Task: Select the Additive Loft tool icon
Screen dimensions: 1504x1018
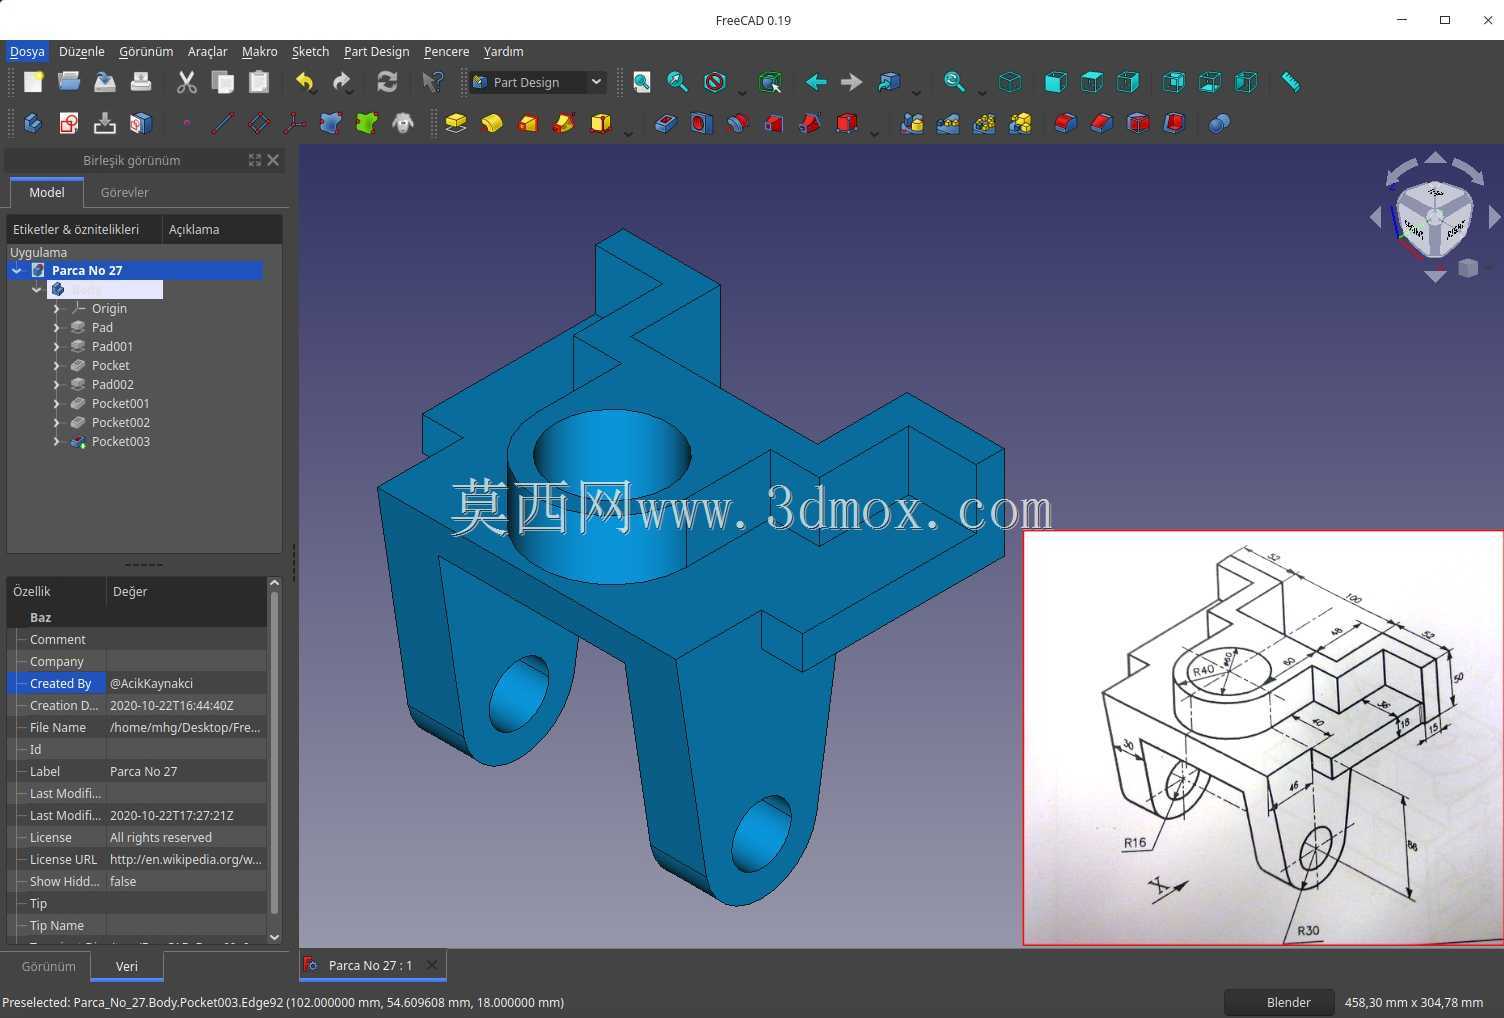Action: [528, 123]
